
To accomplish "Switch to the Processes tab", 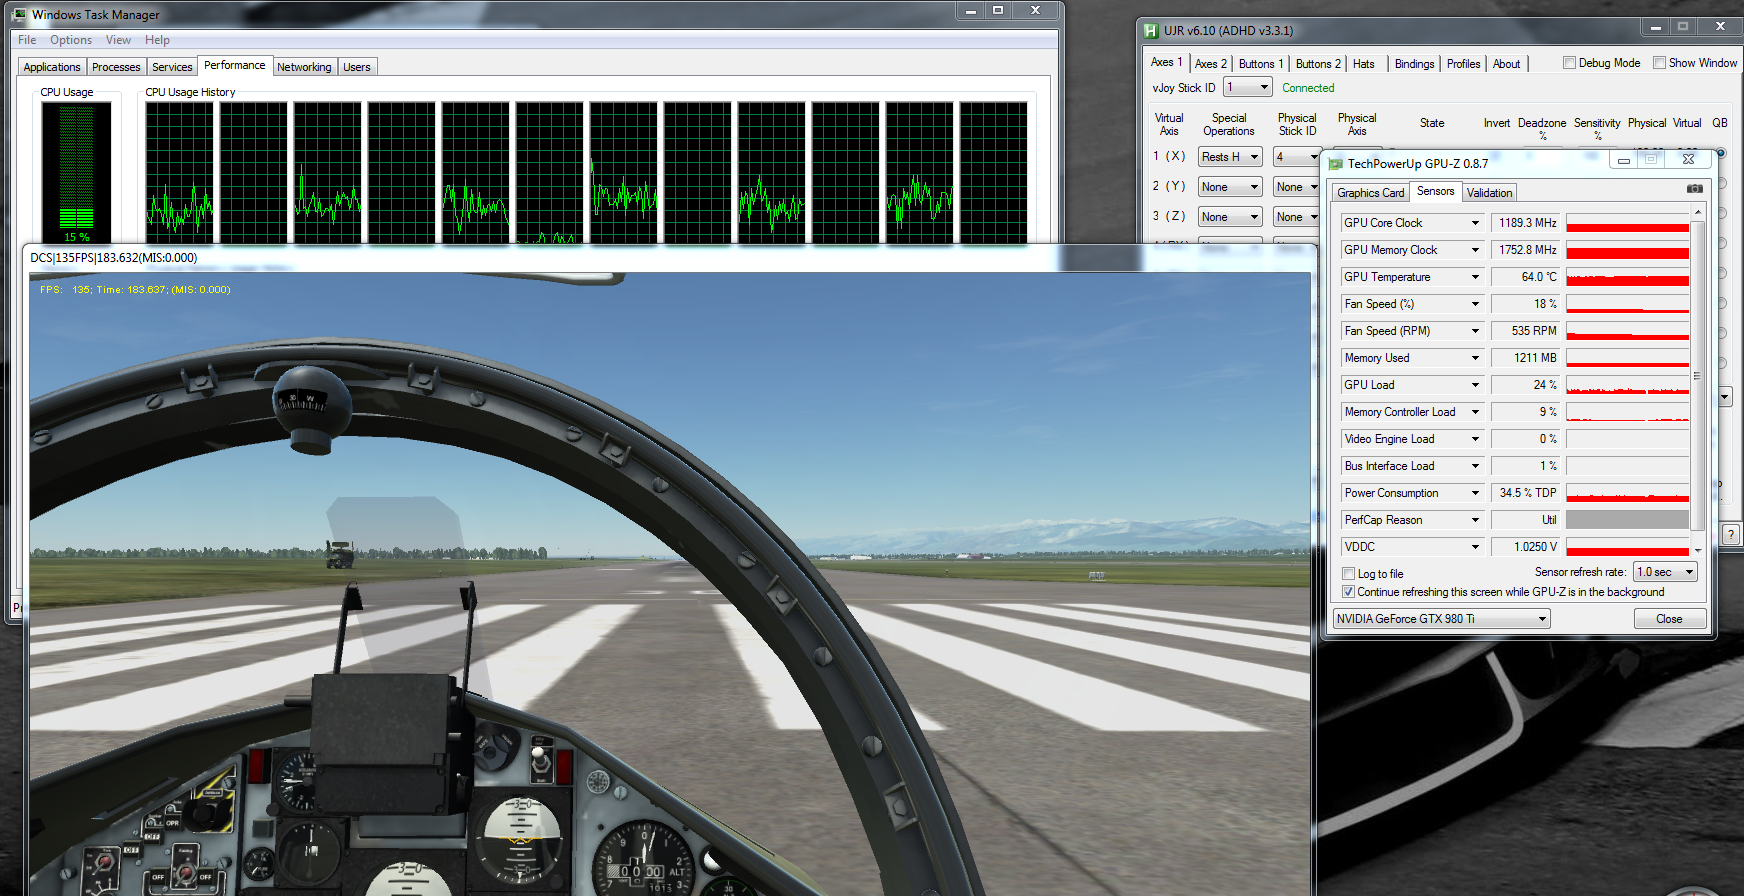I will pos(116,67).
